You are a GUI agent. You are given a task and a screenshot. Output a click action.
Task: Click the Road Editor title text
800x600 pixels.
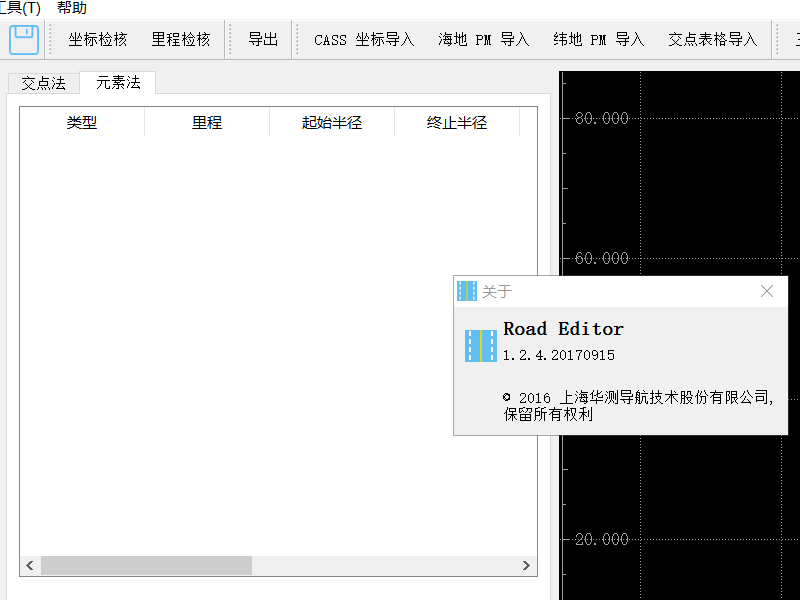[563, 329]
